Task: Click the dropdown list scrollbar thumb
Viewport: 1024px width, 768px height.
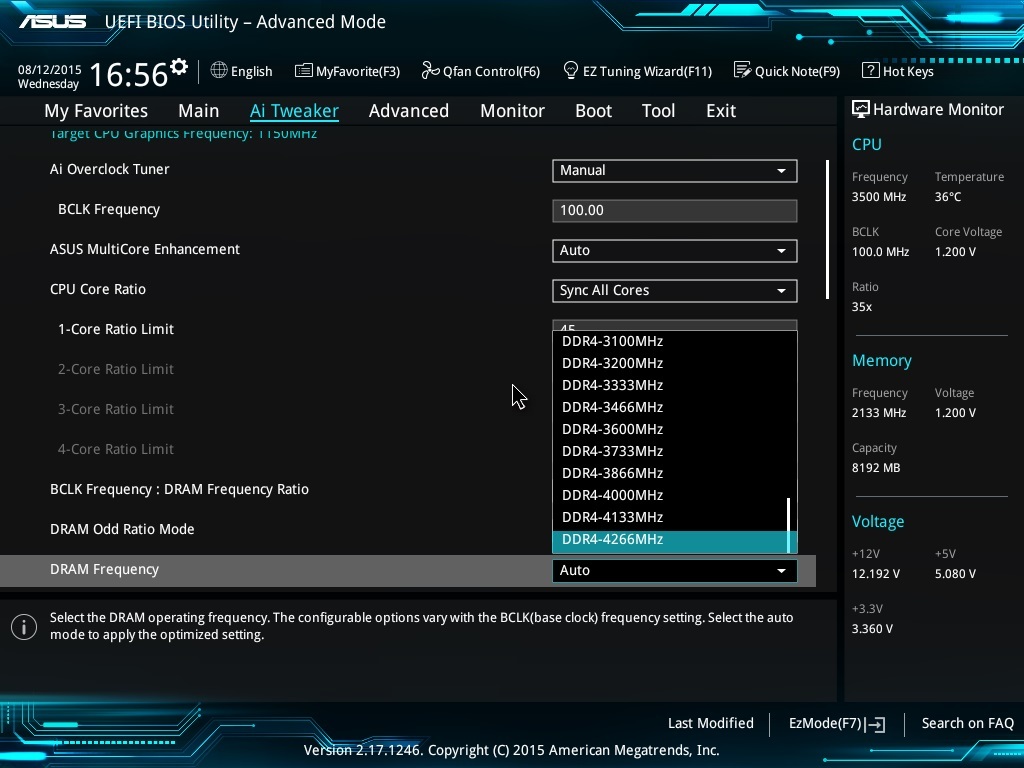Action: tap(789, 524)
